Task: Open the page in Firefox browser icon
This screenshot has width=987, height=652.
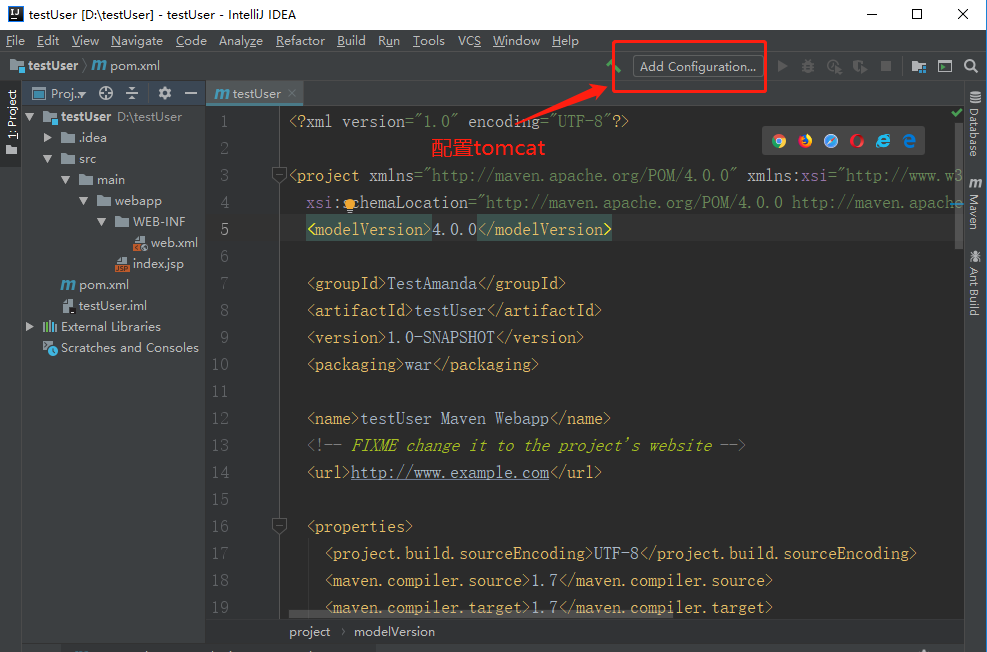Action: (805, 141)
